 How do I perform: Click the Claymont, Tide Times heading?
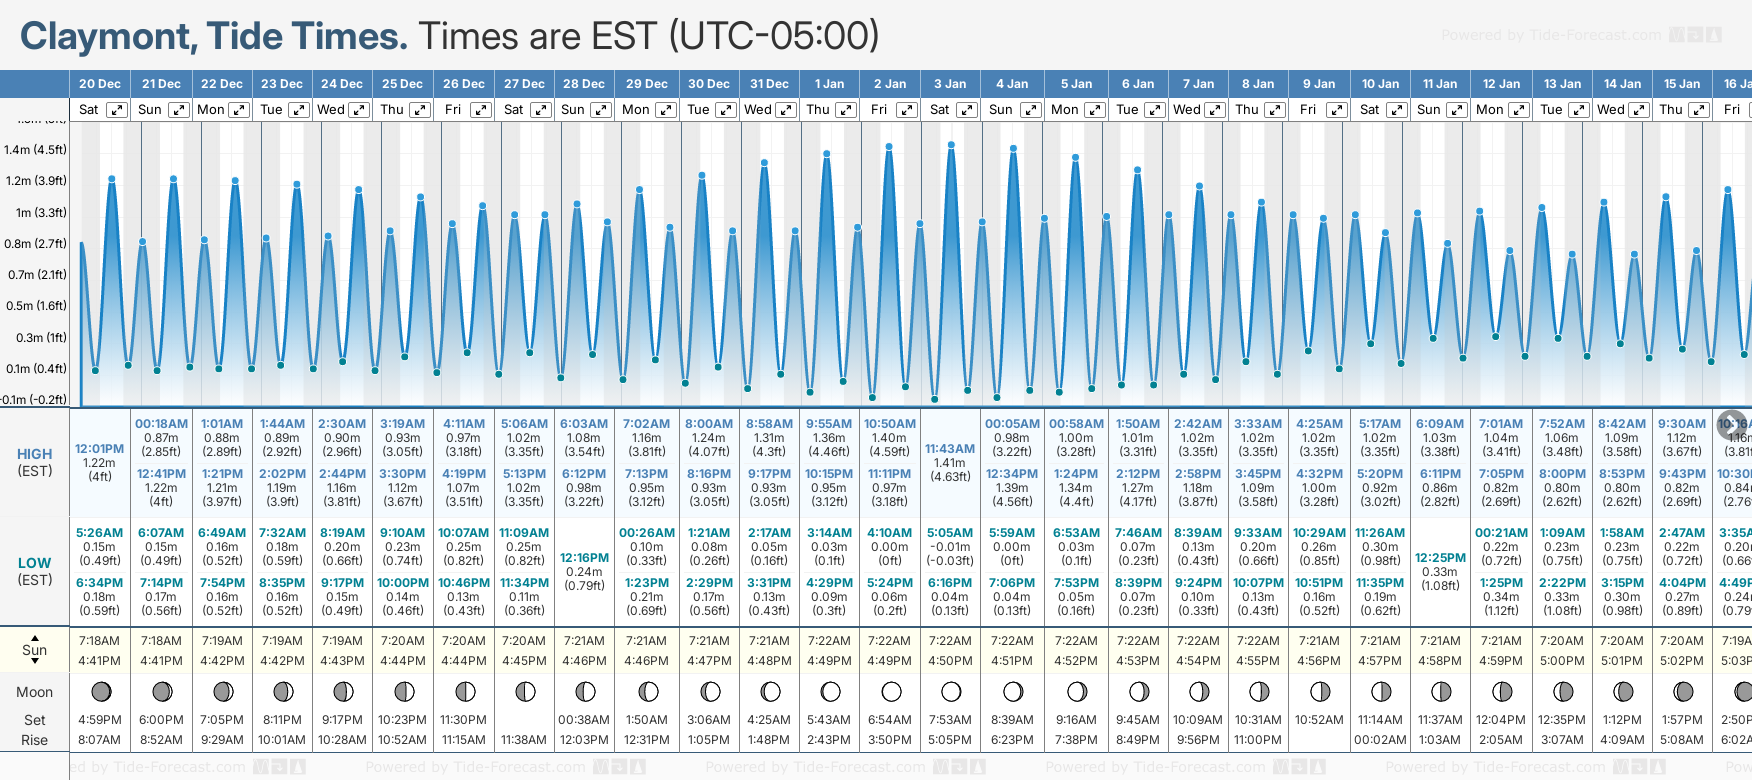(214, 37)
